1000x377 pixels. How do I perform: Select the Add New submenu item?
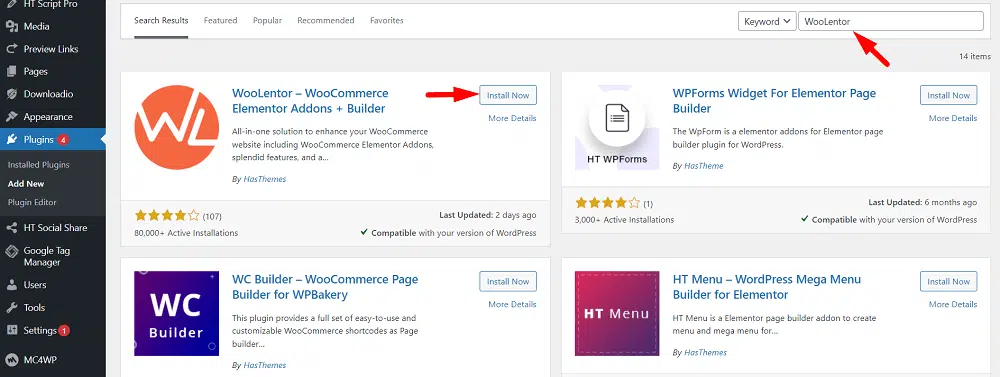pyautogui.click(x=26, y=184)
